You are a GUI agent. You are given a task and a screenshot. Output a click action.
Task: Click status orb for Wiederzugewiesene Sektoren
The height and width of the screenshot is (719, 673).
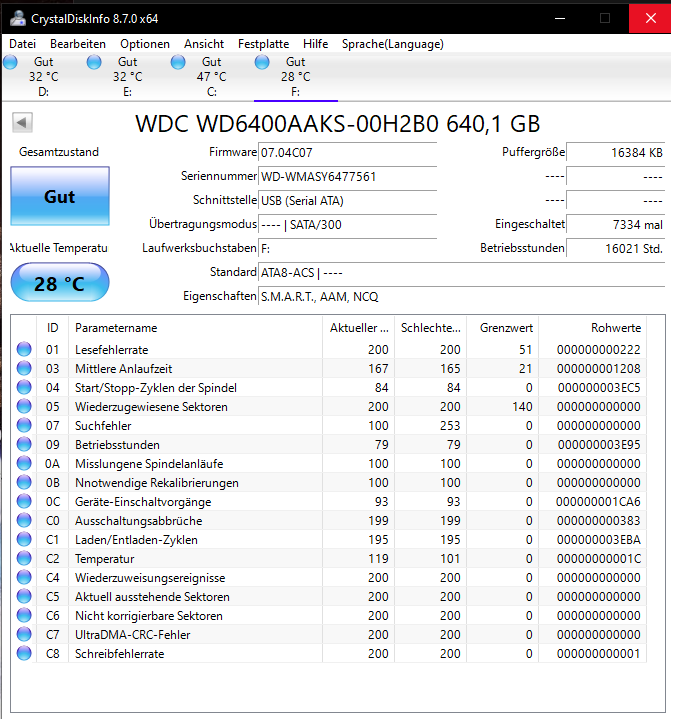coord(24,406)
